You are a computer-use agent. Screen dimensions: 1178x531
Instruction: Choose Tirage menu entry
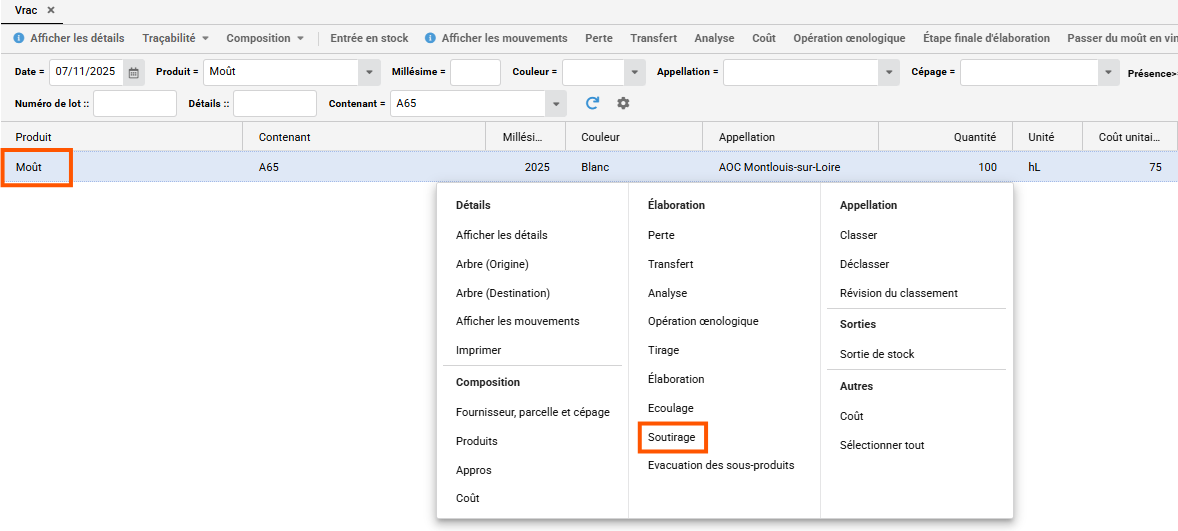pos(663,350)
